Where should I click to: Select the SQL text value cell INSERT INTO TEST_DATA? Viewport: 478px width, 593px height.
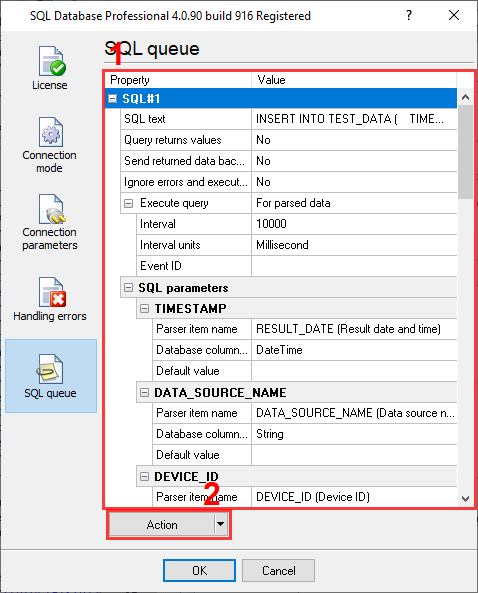tap(354, 119)
